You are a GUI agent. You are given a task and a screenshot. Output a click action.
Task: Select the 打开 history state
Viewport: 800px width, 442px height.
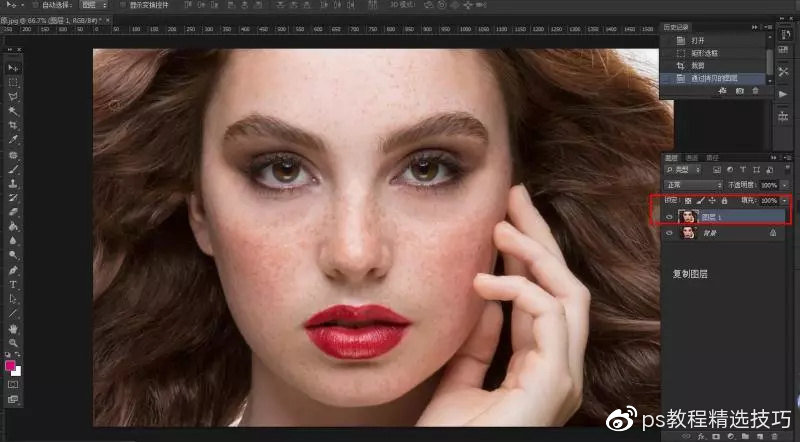(698, 40)
